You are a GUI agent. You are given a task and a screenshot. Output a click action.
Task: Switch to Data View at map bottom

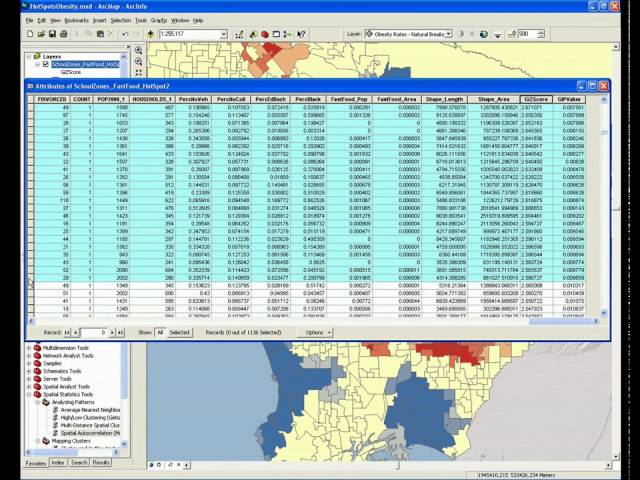152,465
